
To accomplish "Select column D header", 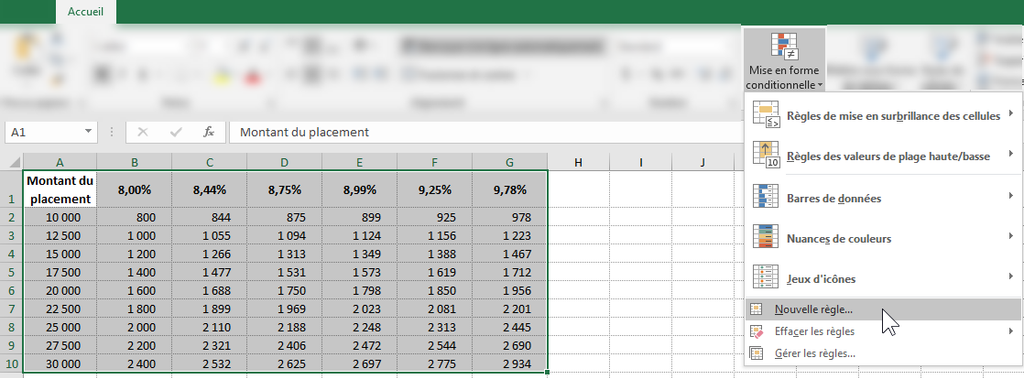I will pos(284,162).
